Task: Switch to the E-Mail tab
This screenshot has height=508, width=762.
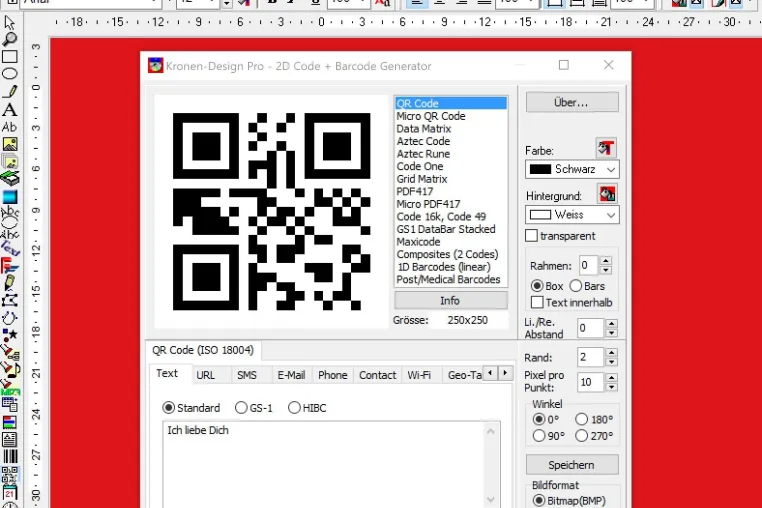Action: click(291, 375)
